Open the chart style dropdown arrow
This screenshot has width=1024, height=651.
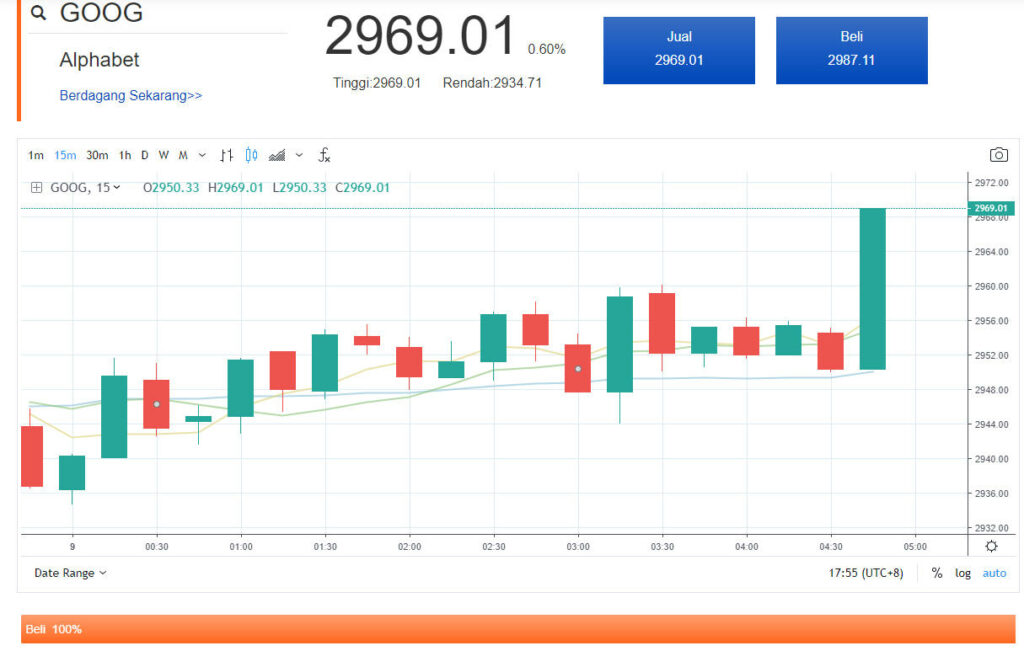click(x=299, y=155)
